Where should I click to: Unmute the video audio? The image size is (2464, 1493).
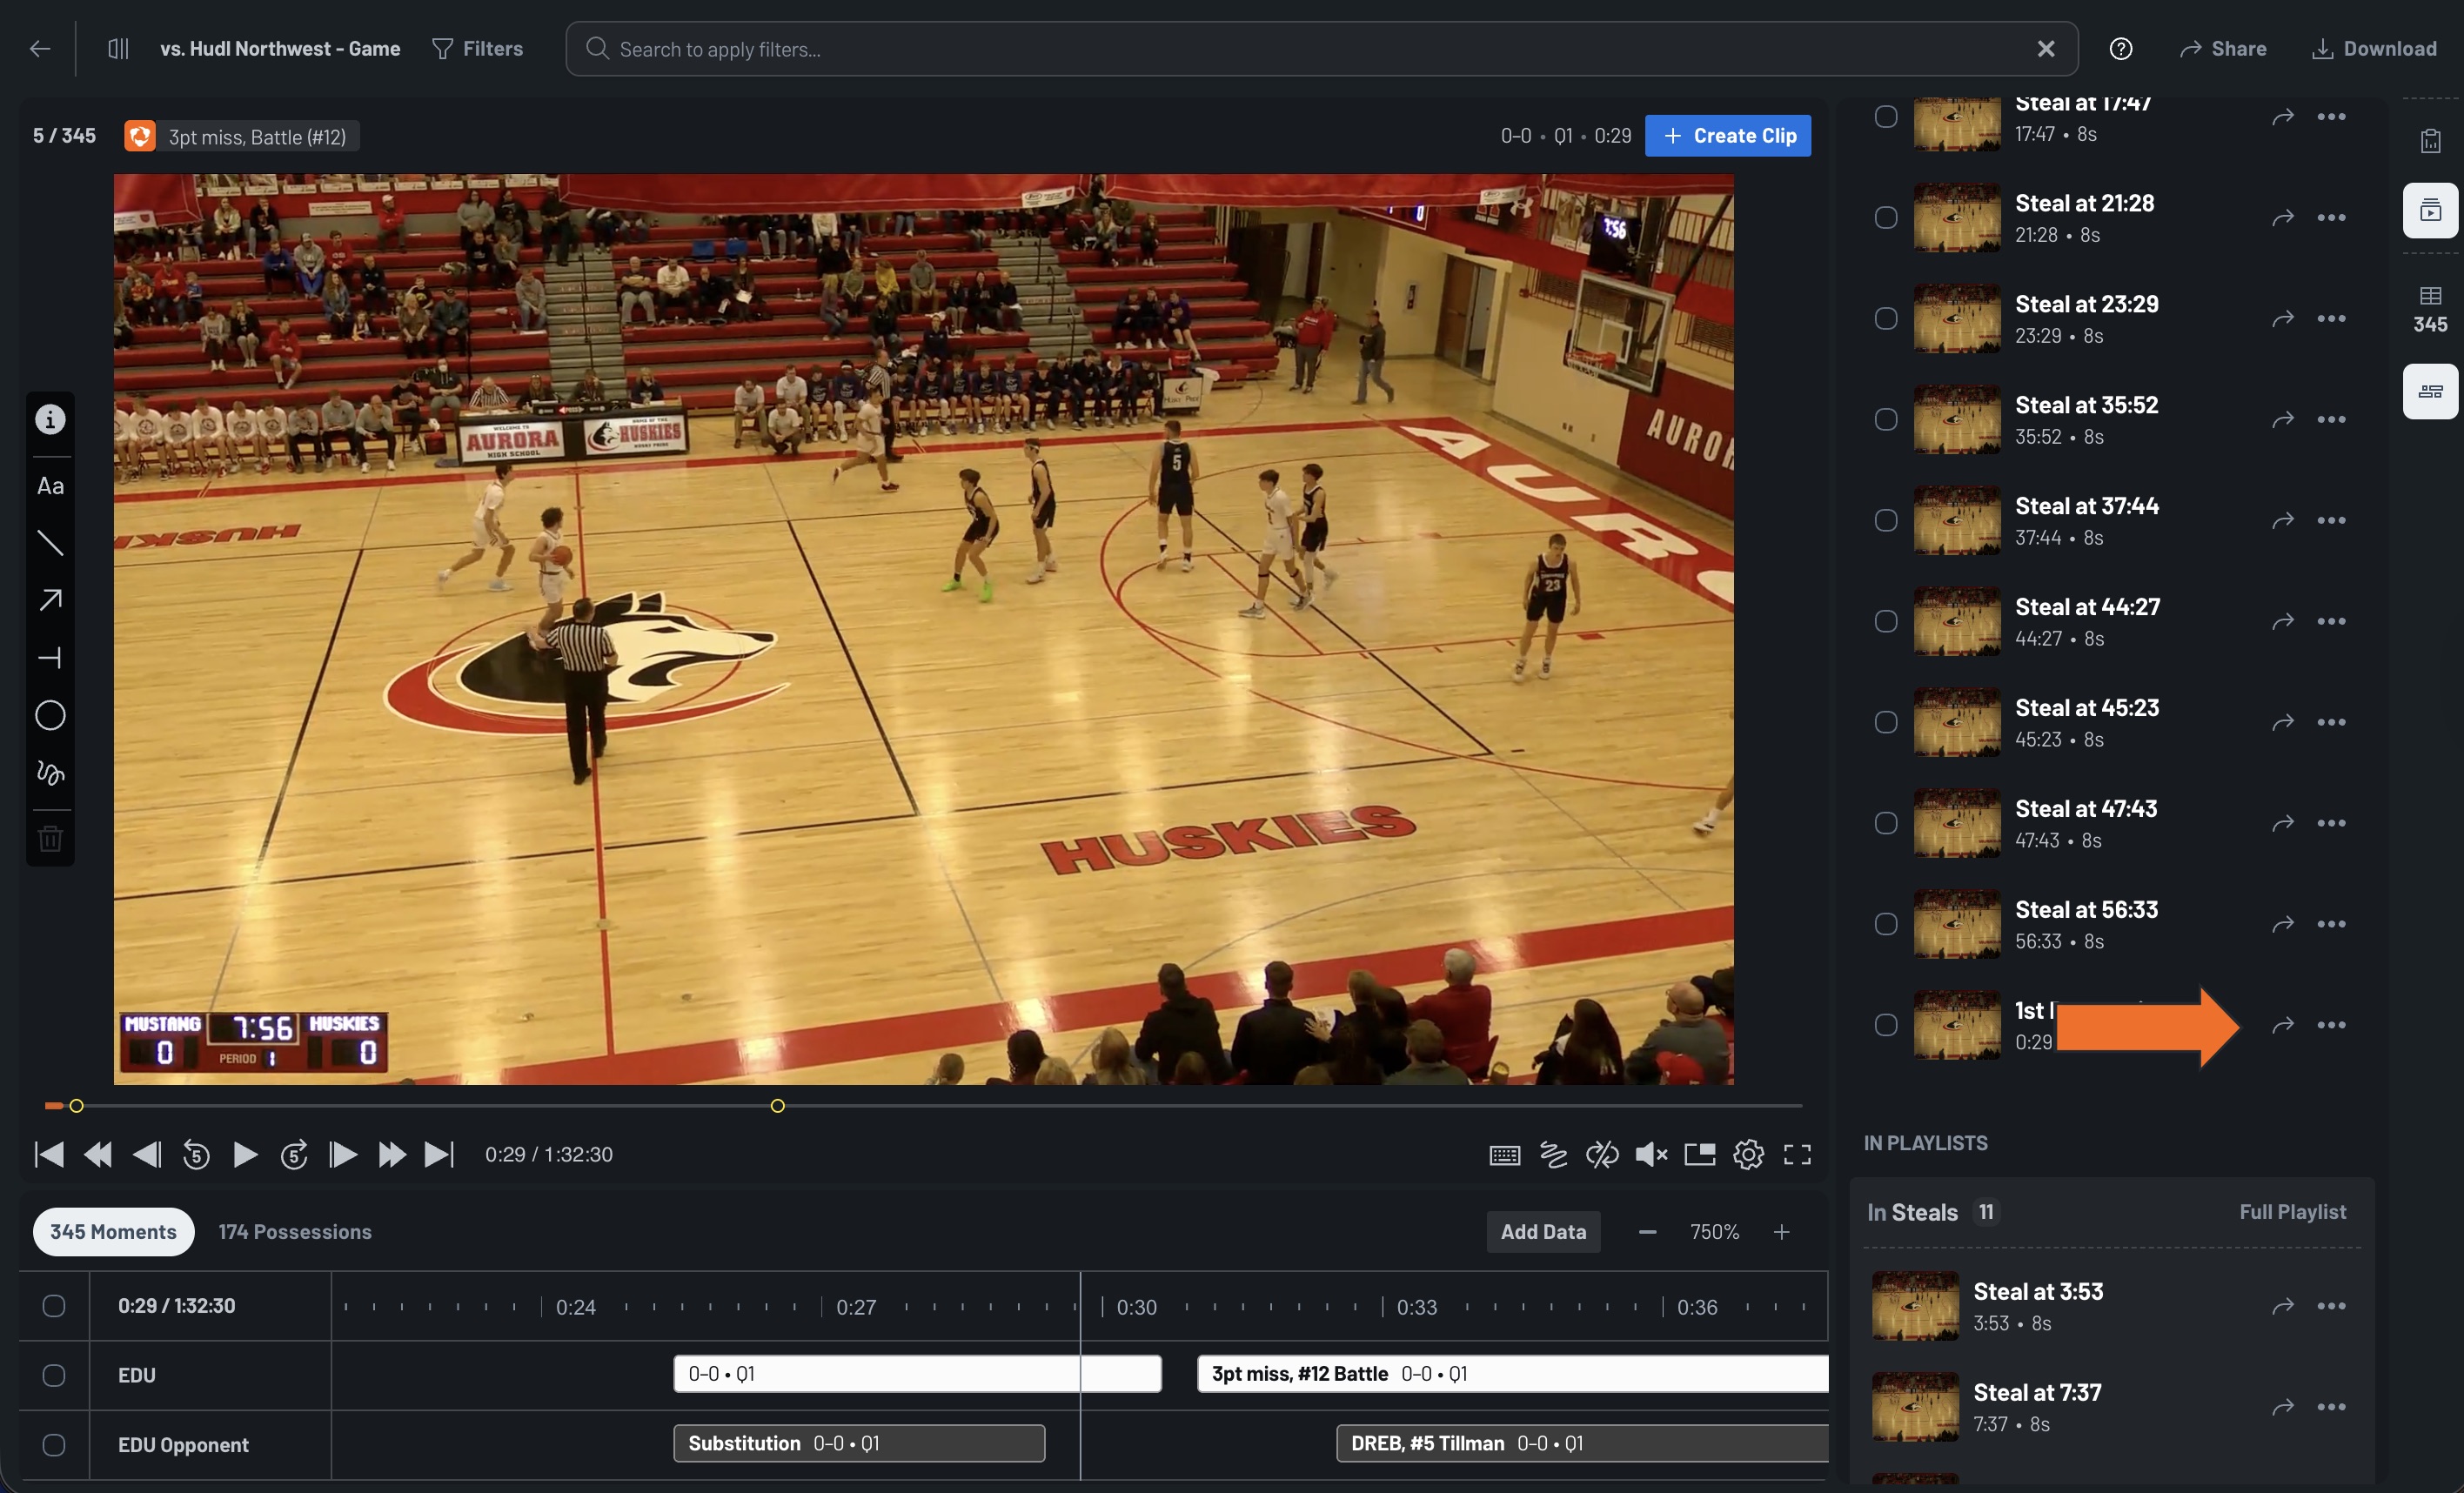pos(1651,1154)
